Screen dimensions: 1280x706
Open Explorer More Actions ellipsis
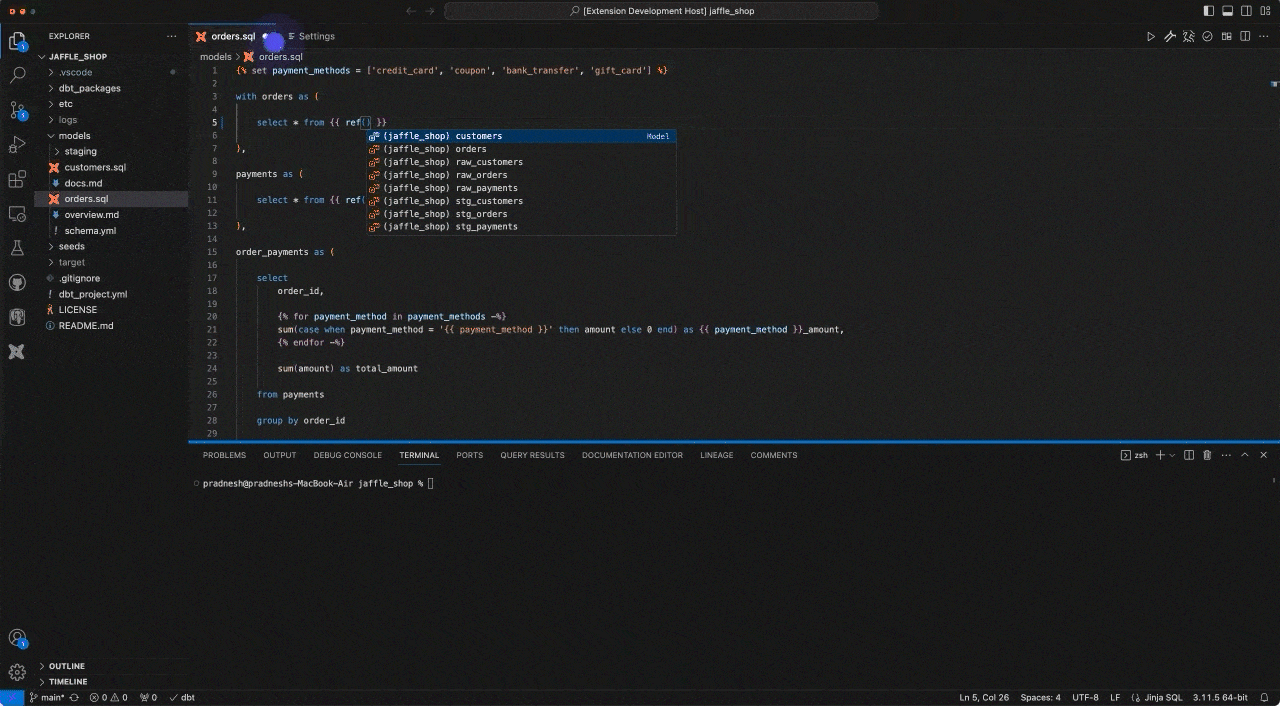[171, 36]
